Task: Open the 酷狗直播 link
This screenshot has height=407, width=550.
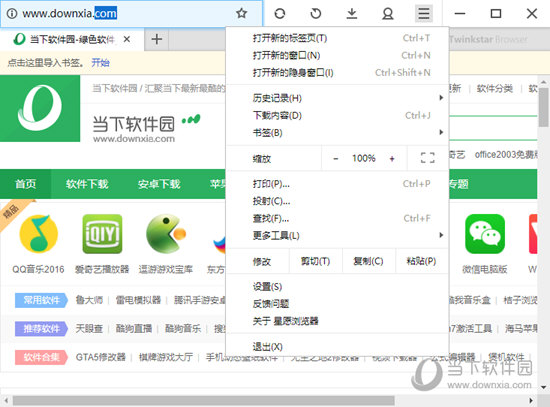Action: click(134, 329)
